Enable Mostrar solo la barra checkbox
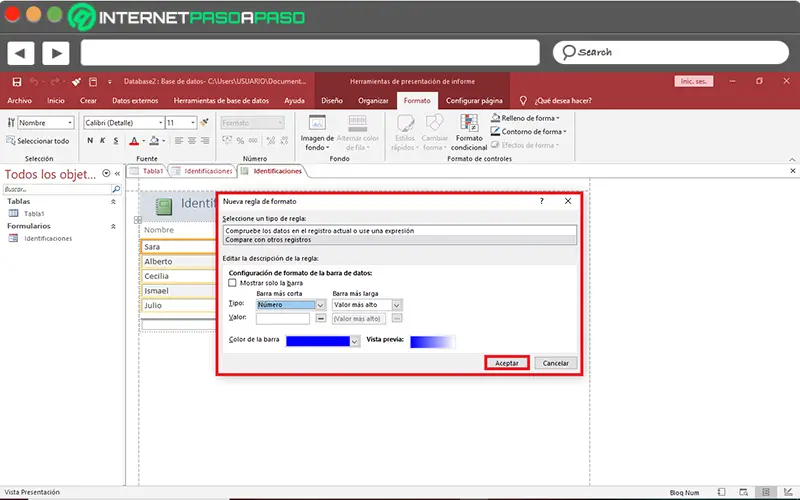The height and width of the screenshot is (500, 800). click(x=233, y=283)
